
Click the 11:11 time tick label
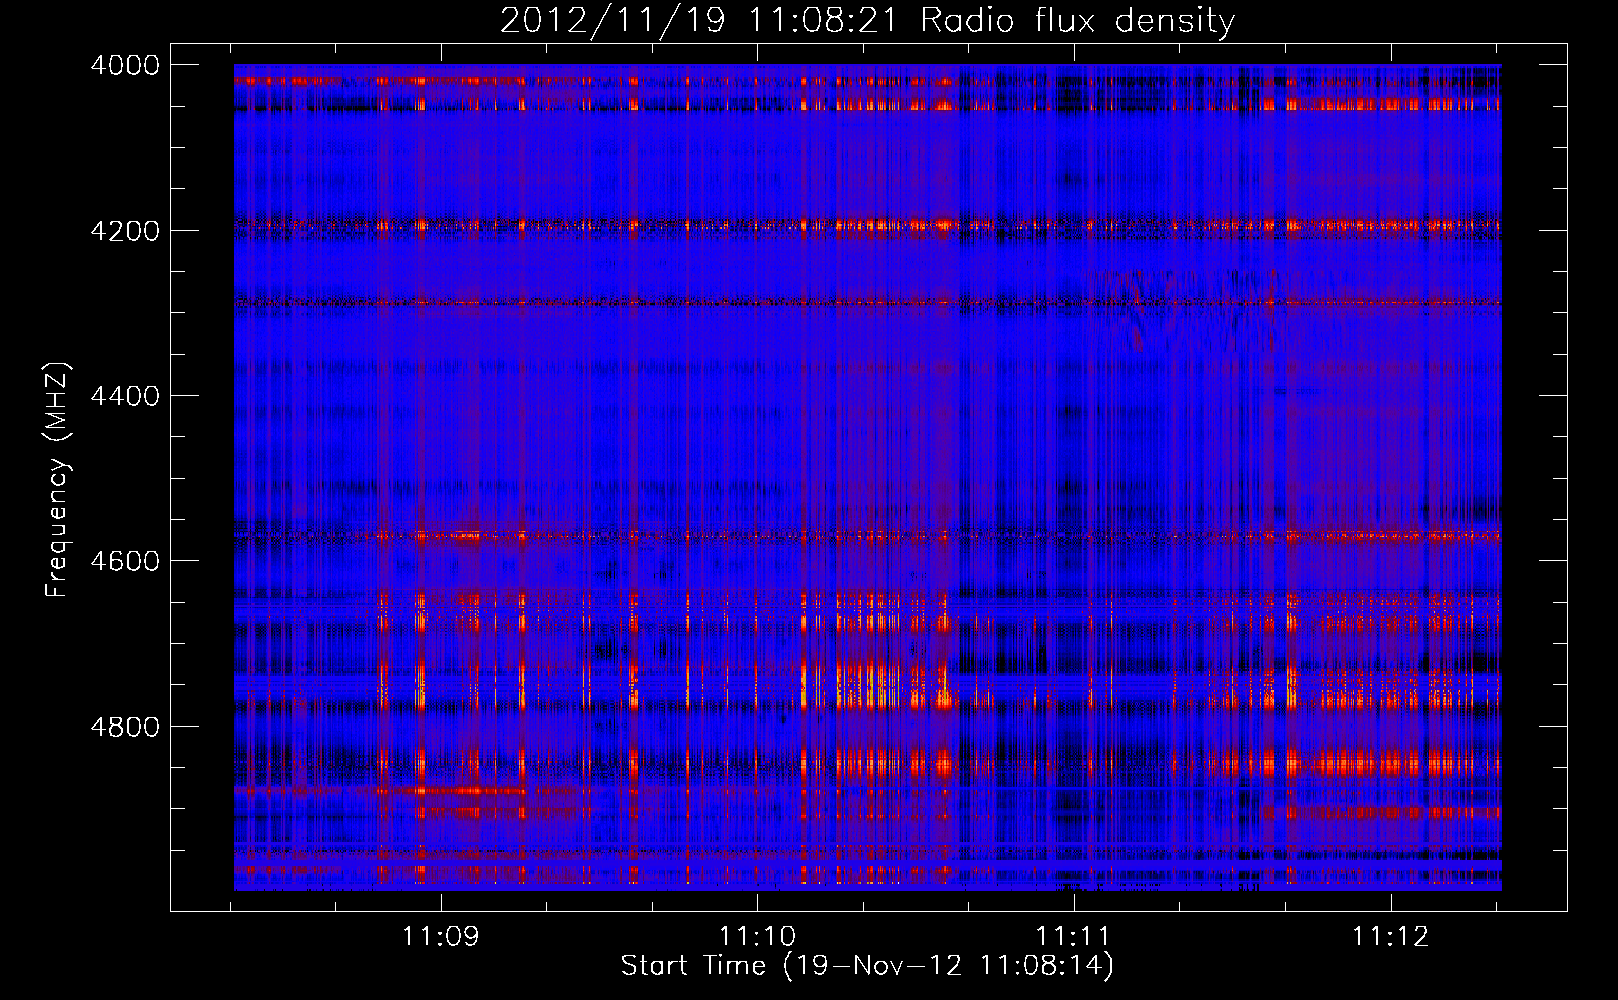(x=1074, y=937)
